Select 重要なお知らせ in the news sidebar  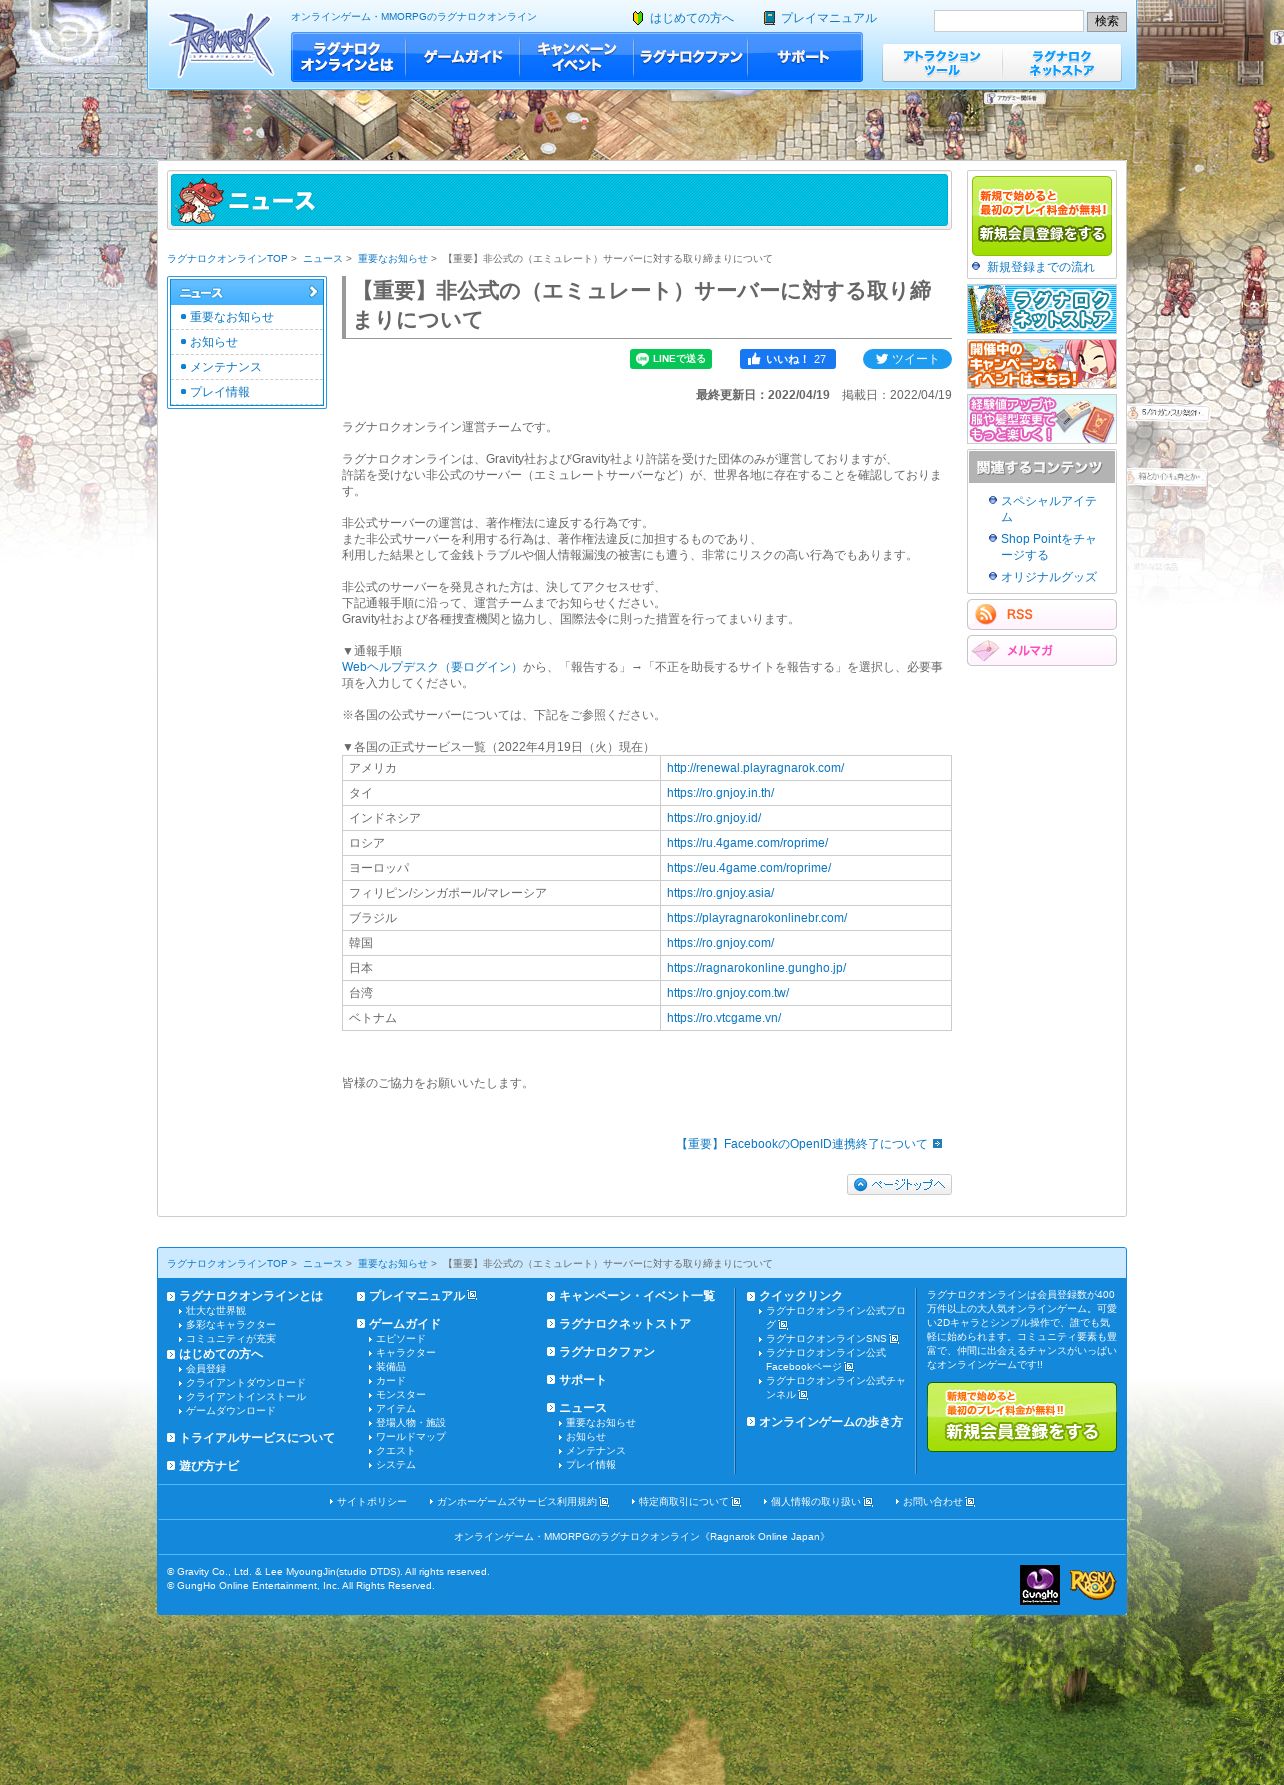coord(231,317)
